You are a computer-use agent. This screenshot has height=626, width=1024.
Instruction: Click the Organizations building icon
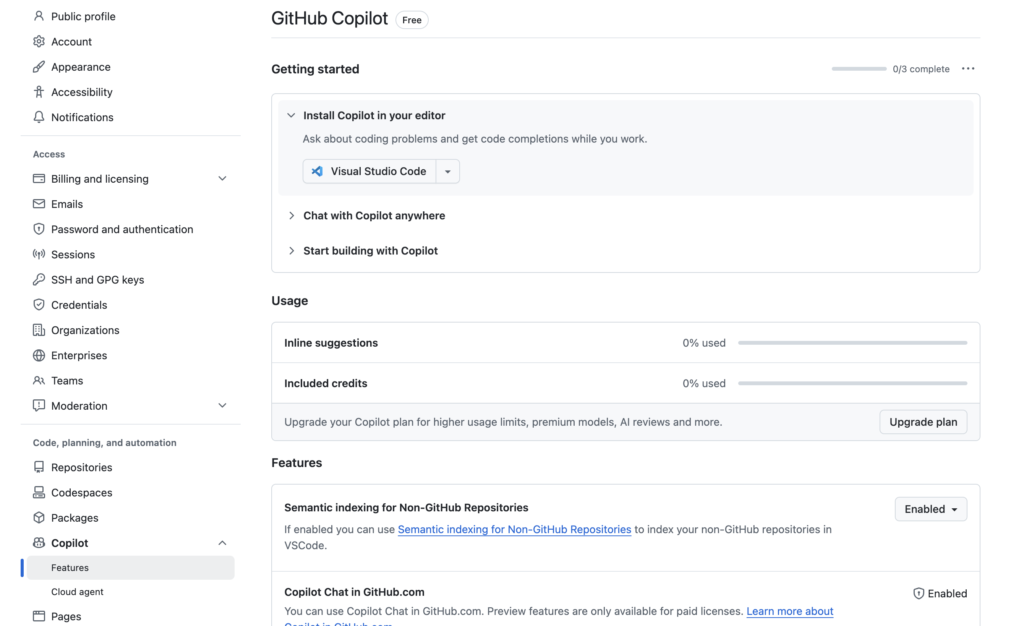(39, 330)
